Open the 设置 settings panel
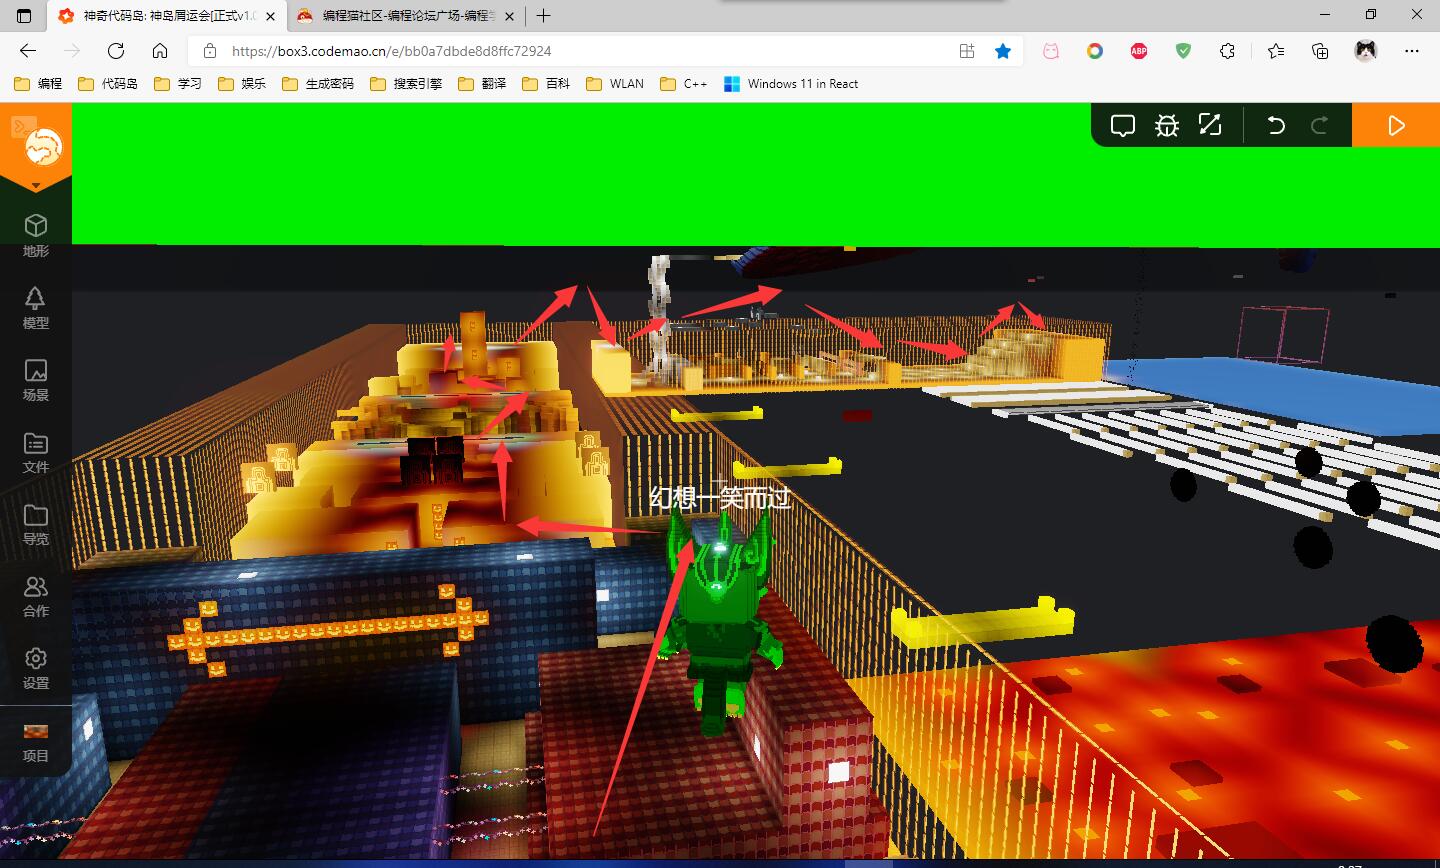The width and height of the screenshot is (1440, 868). (36, 668)
